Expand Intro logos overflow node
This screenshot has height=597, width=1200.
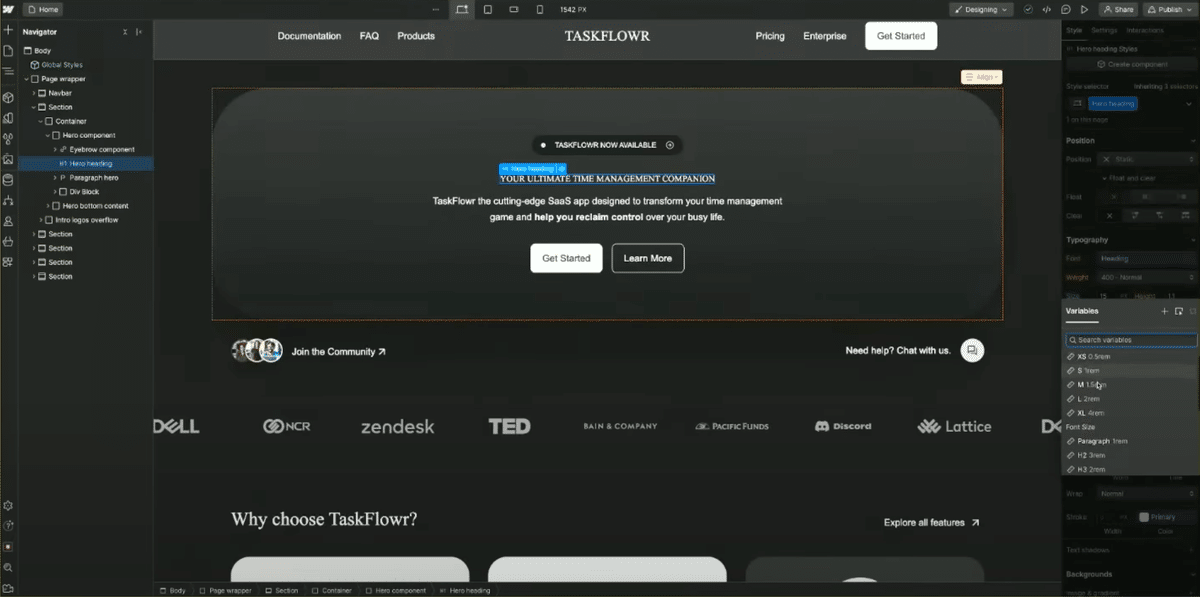(x=41, y=220)
